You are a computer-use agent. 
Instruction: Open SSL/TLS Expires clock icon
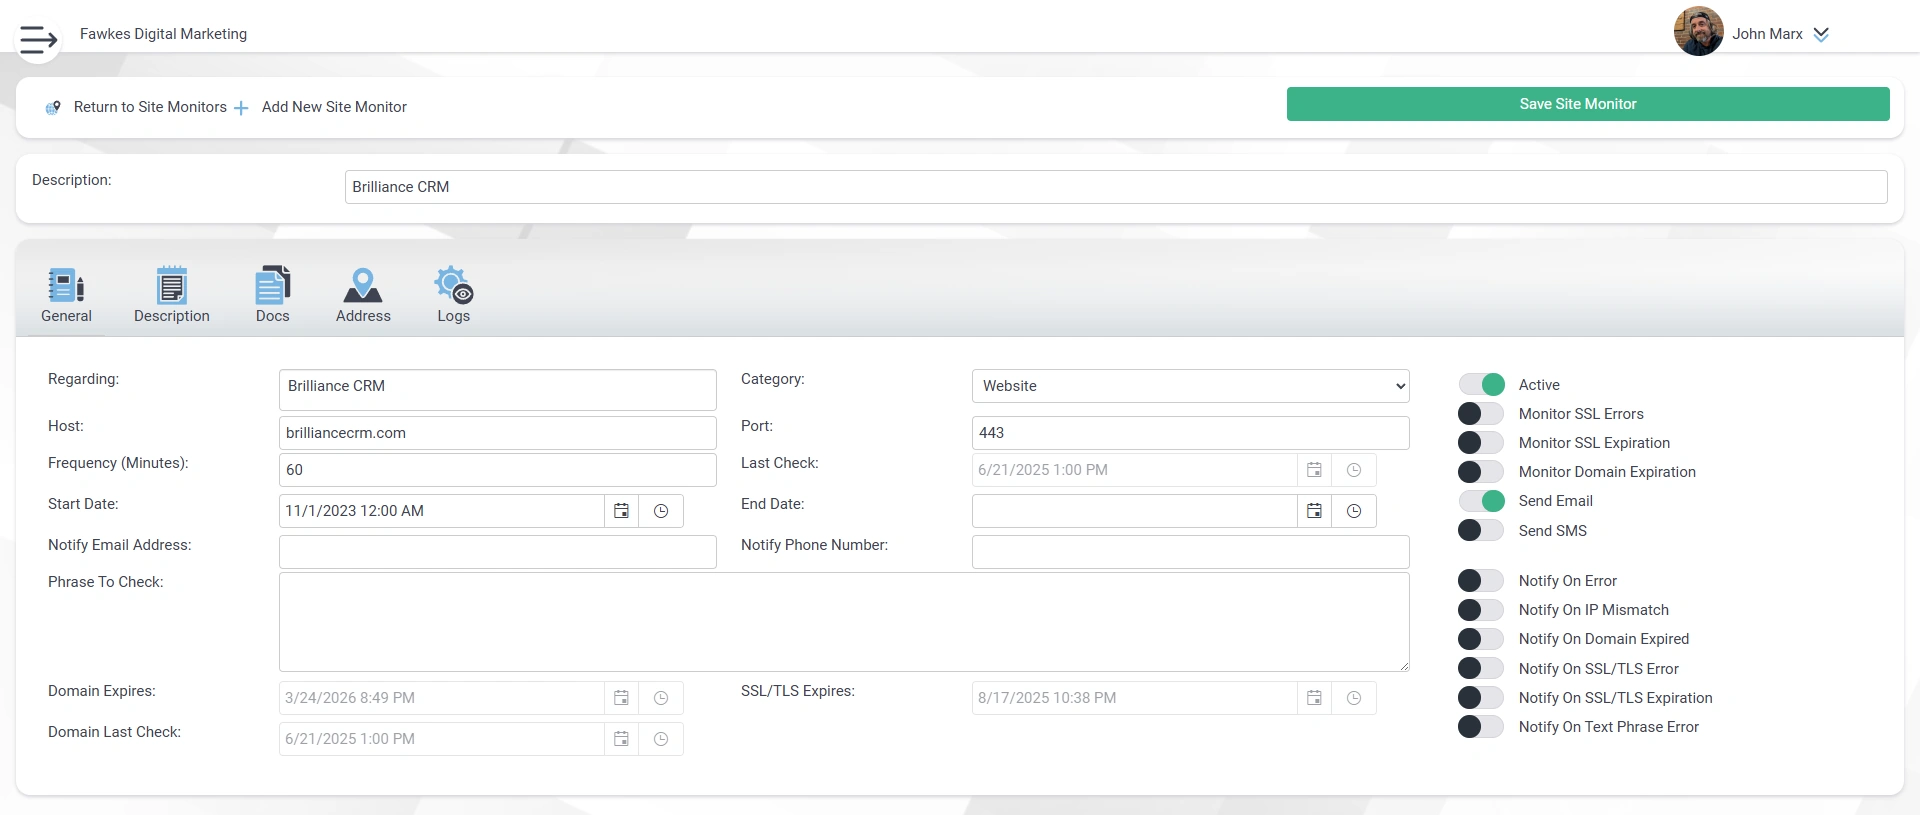(x=1354, y=698)
